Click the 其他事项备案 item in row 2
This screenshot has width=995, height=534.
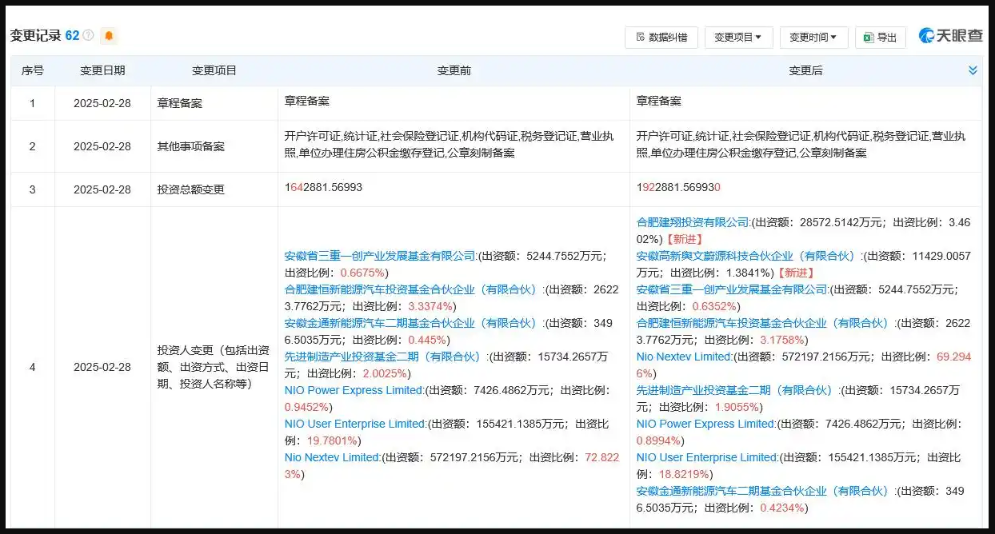pyautogui.click(x=191, y=147)
